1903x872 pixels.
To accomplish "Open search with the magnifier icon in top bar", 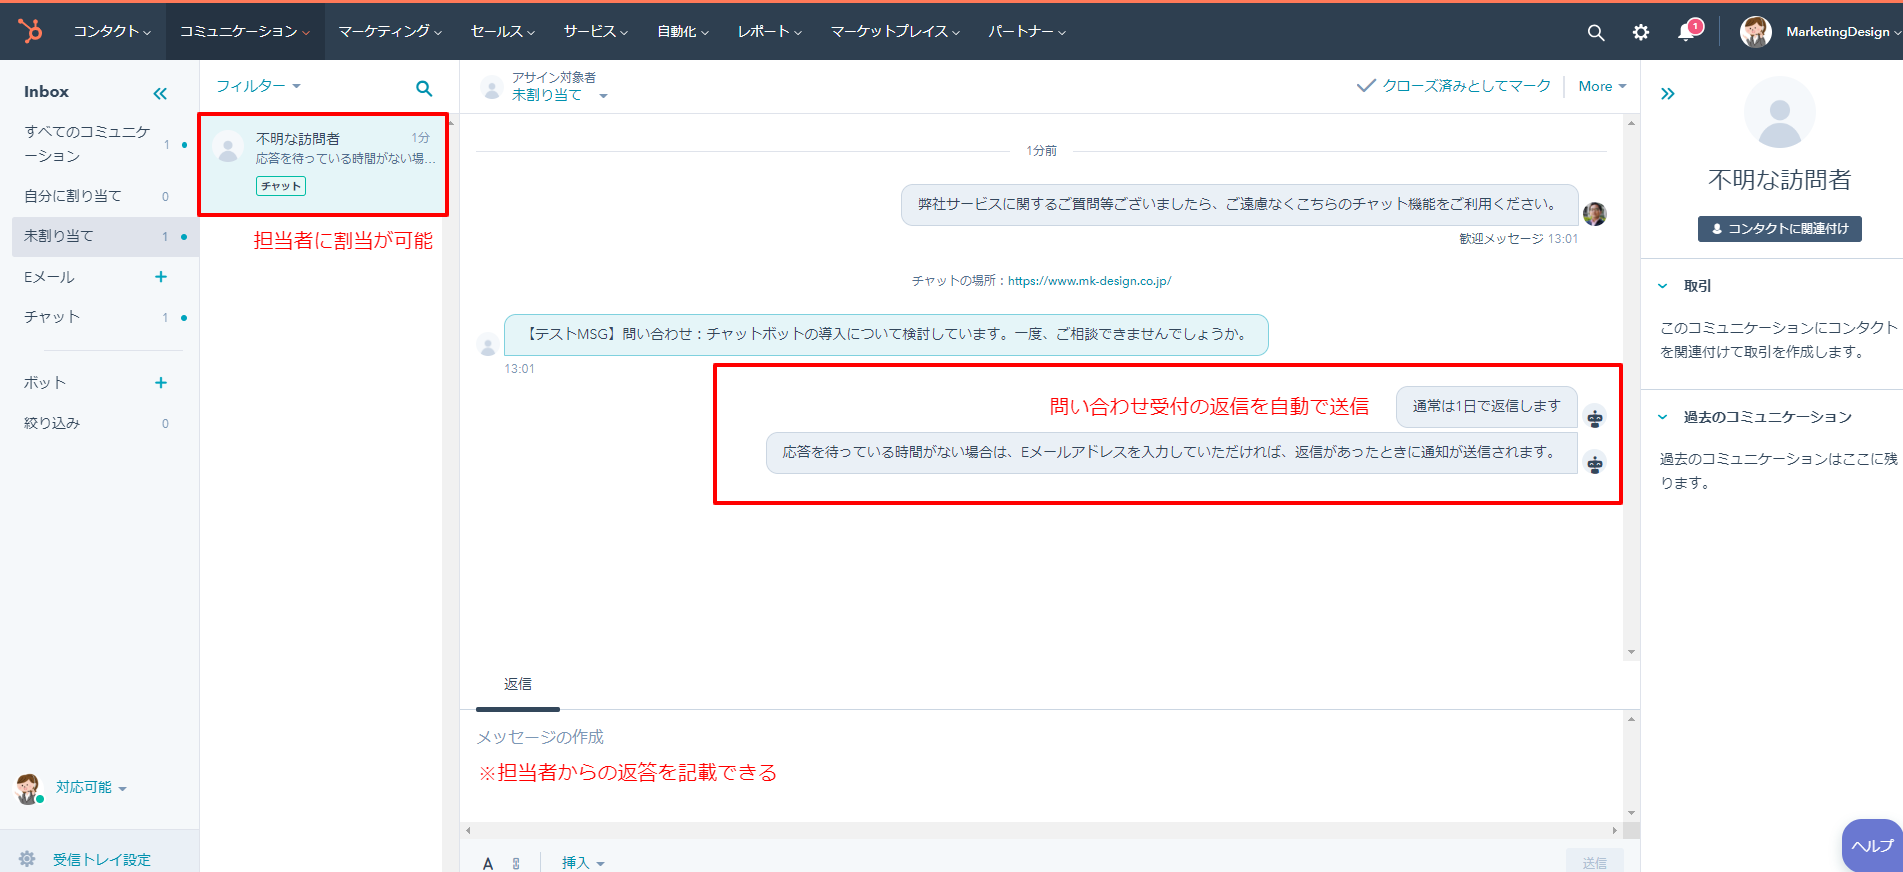I will (1595, 33).
